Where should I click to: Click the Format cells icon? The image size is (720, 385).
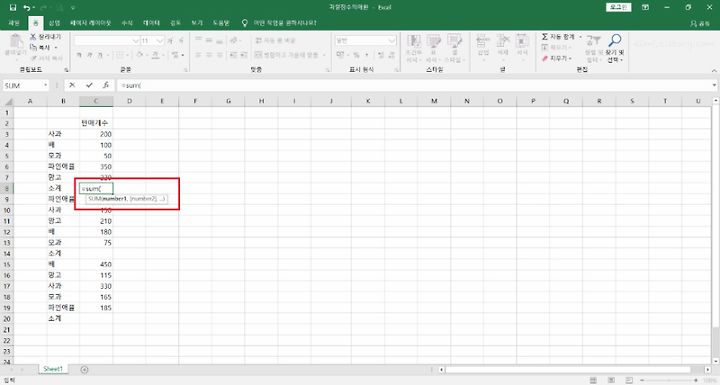(522, 41)
